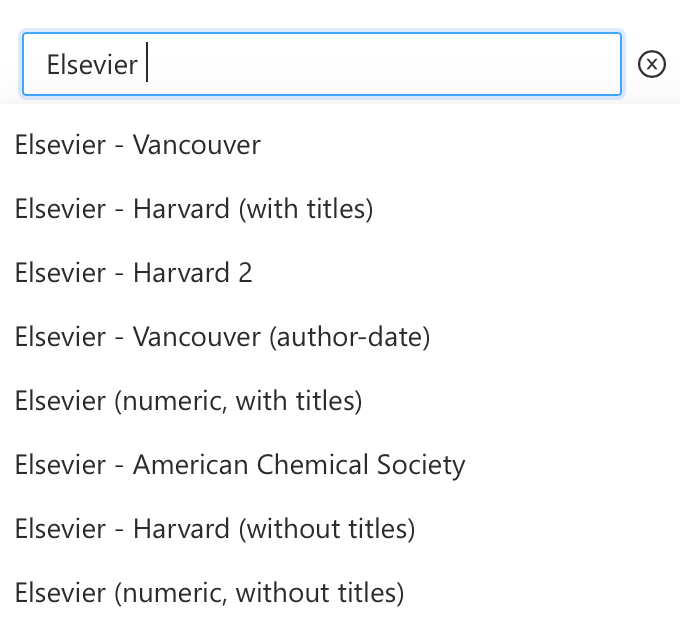Choose Elsevier (numeric, with titles)
Image resolution: width=680 pixels, height=620 pixels.
340,401
